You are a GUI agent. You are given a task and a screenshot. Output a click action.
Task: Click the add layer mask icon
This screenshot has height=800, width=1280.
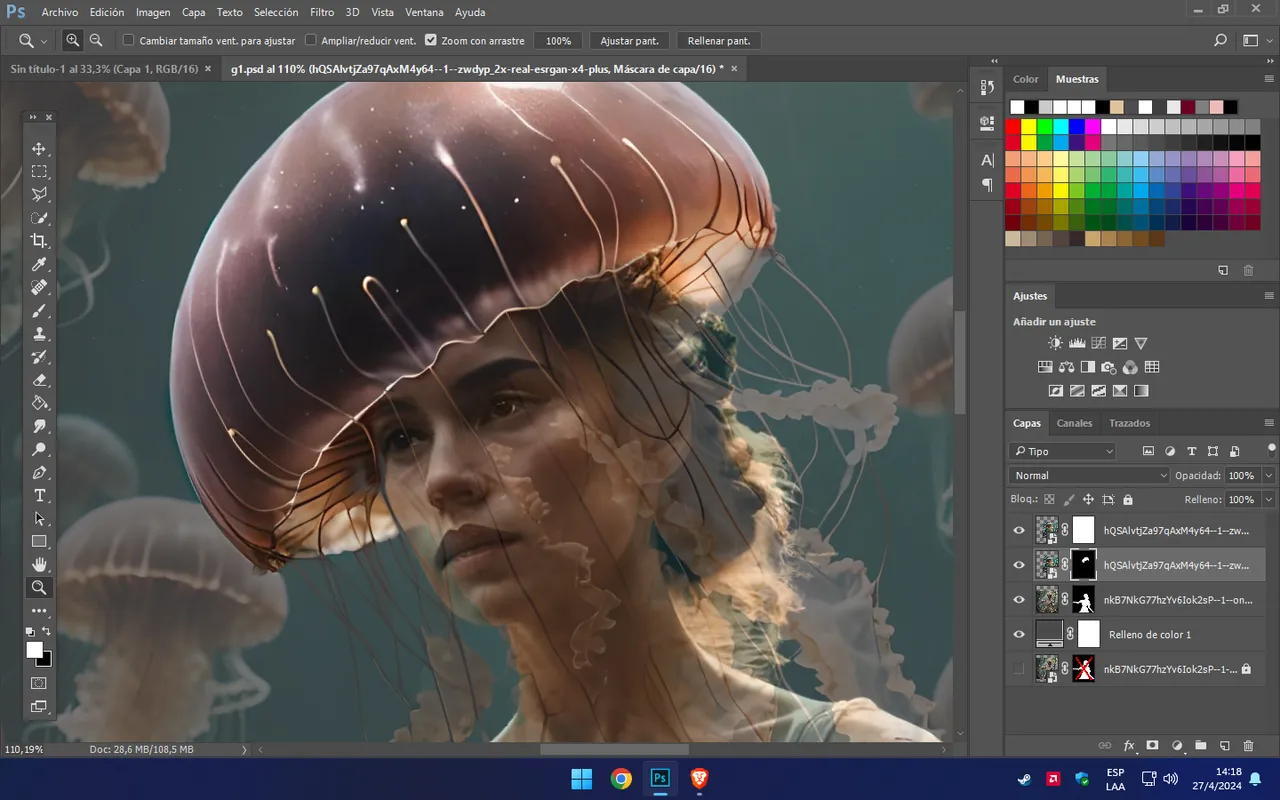1153,746
